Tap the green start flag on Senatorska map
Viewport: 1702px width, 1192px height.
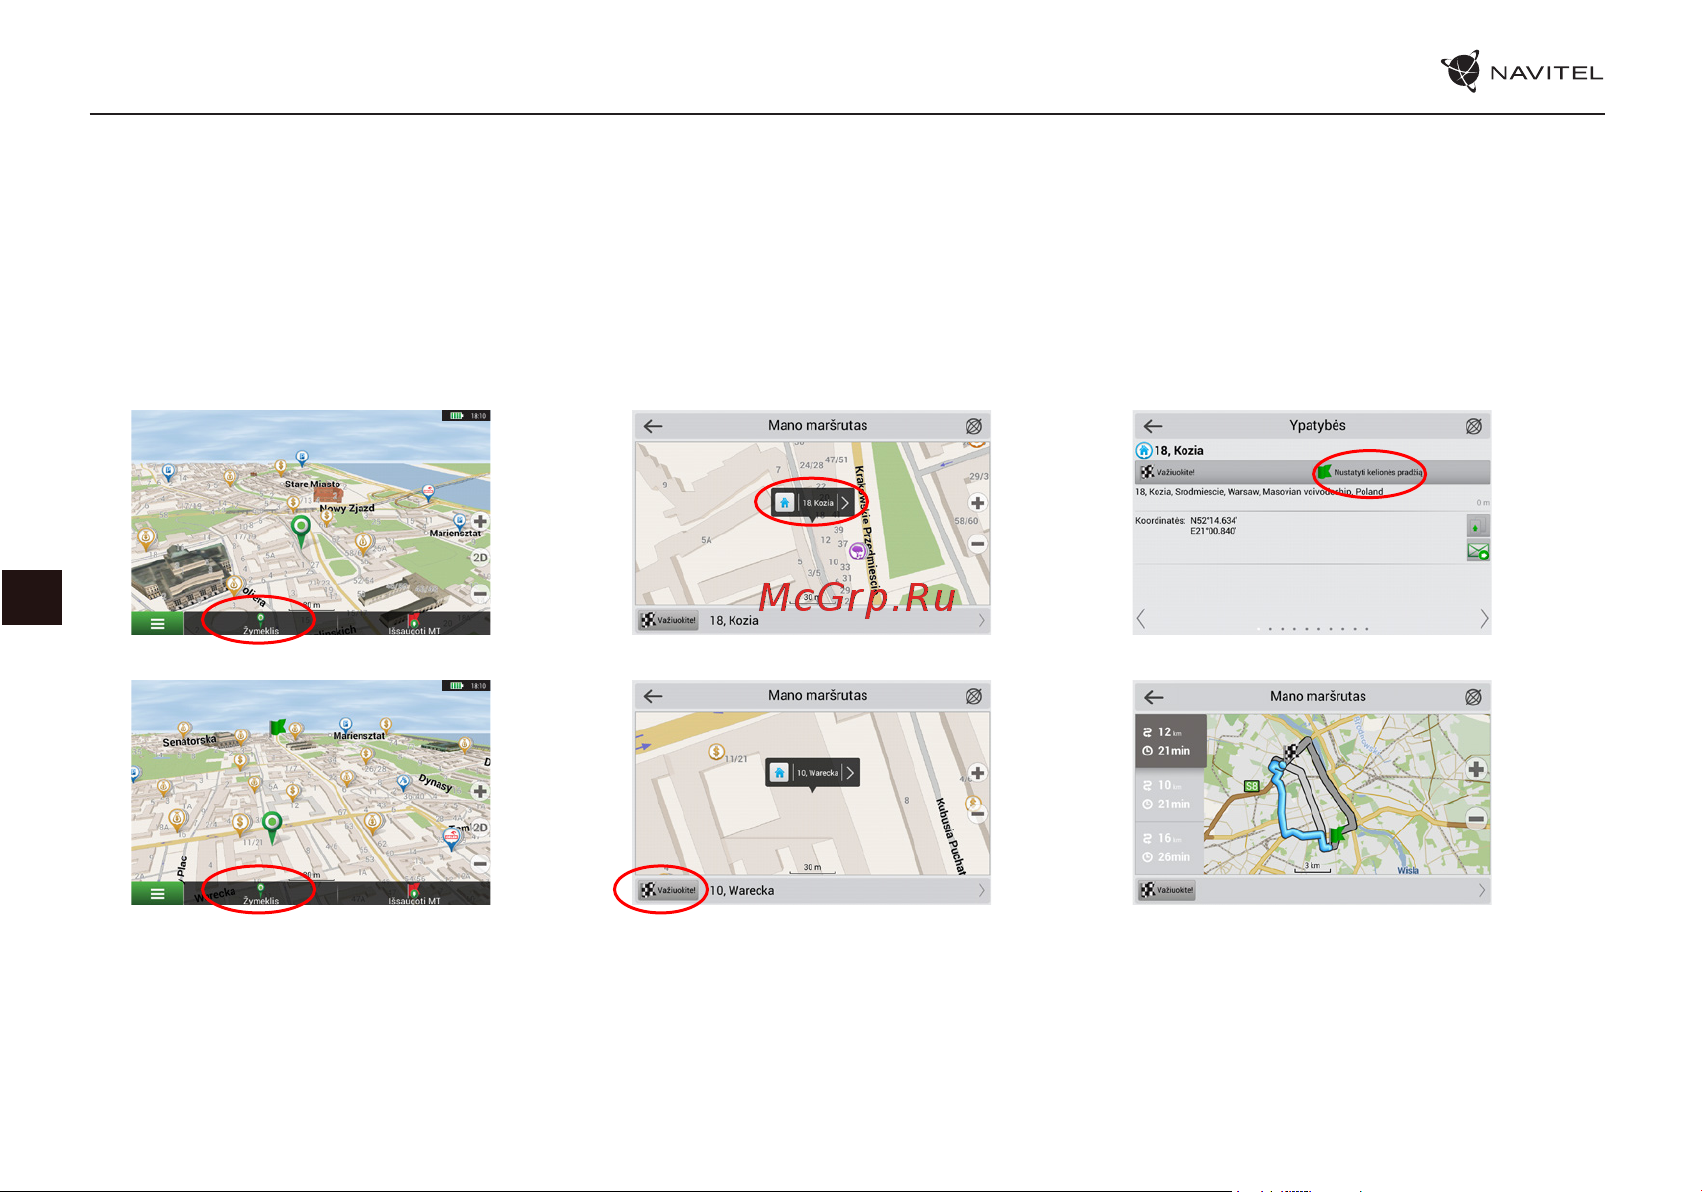277,727
